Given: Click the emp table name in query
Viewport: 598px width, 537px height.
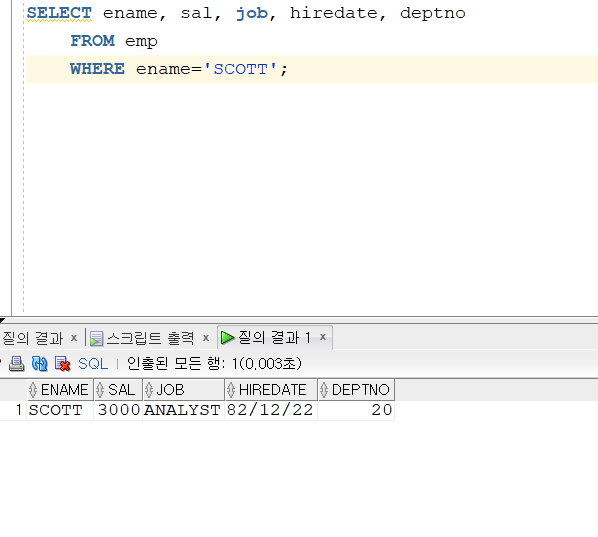Looking at the screenshot, I should click(141, 42).
